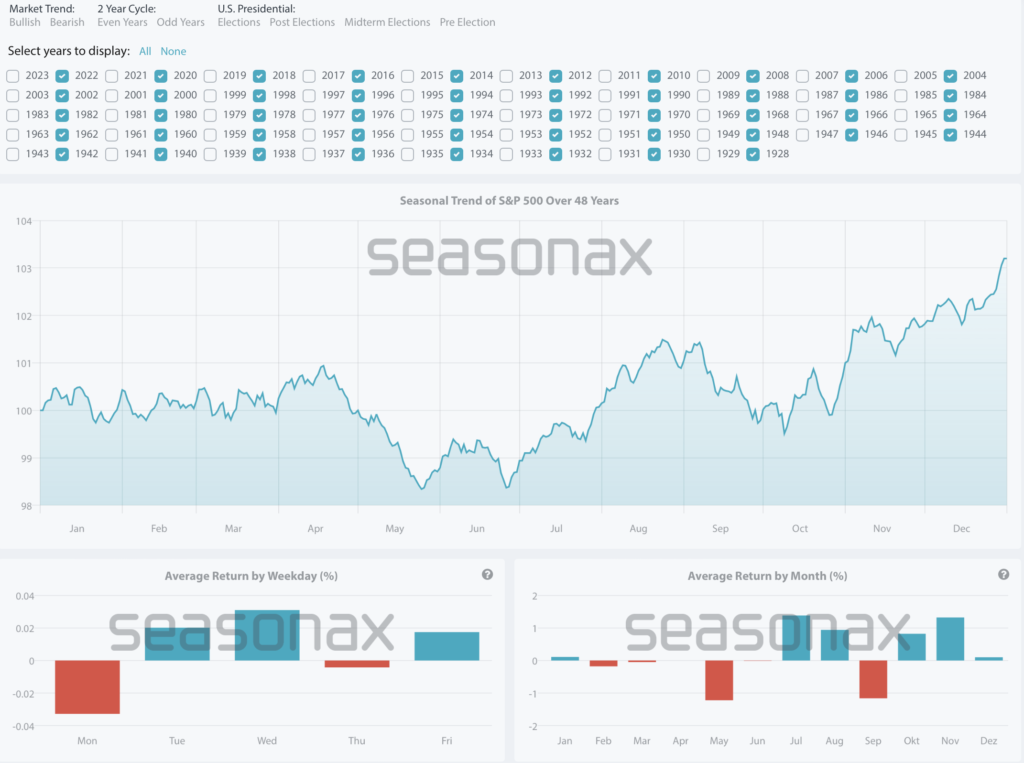Image resolution: width=1024 pixels, height=763 pixels.
Task: Choose the Midterm Elections filter
Action: pyautogui.click(x=387, y=22)
